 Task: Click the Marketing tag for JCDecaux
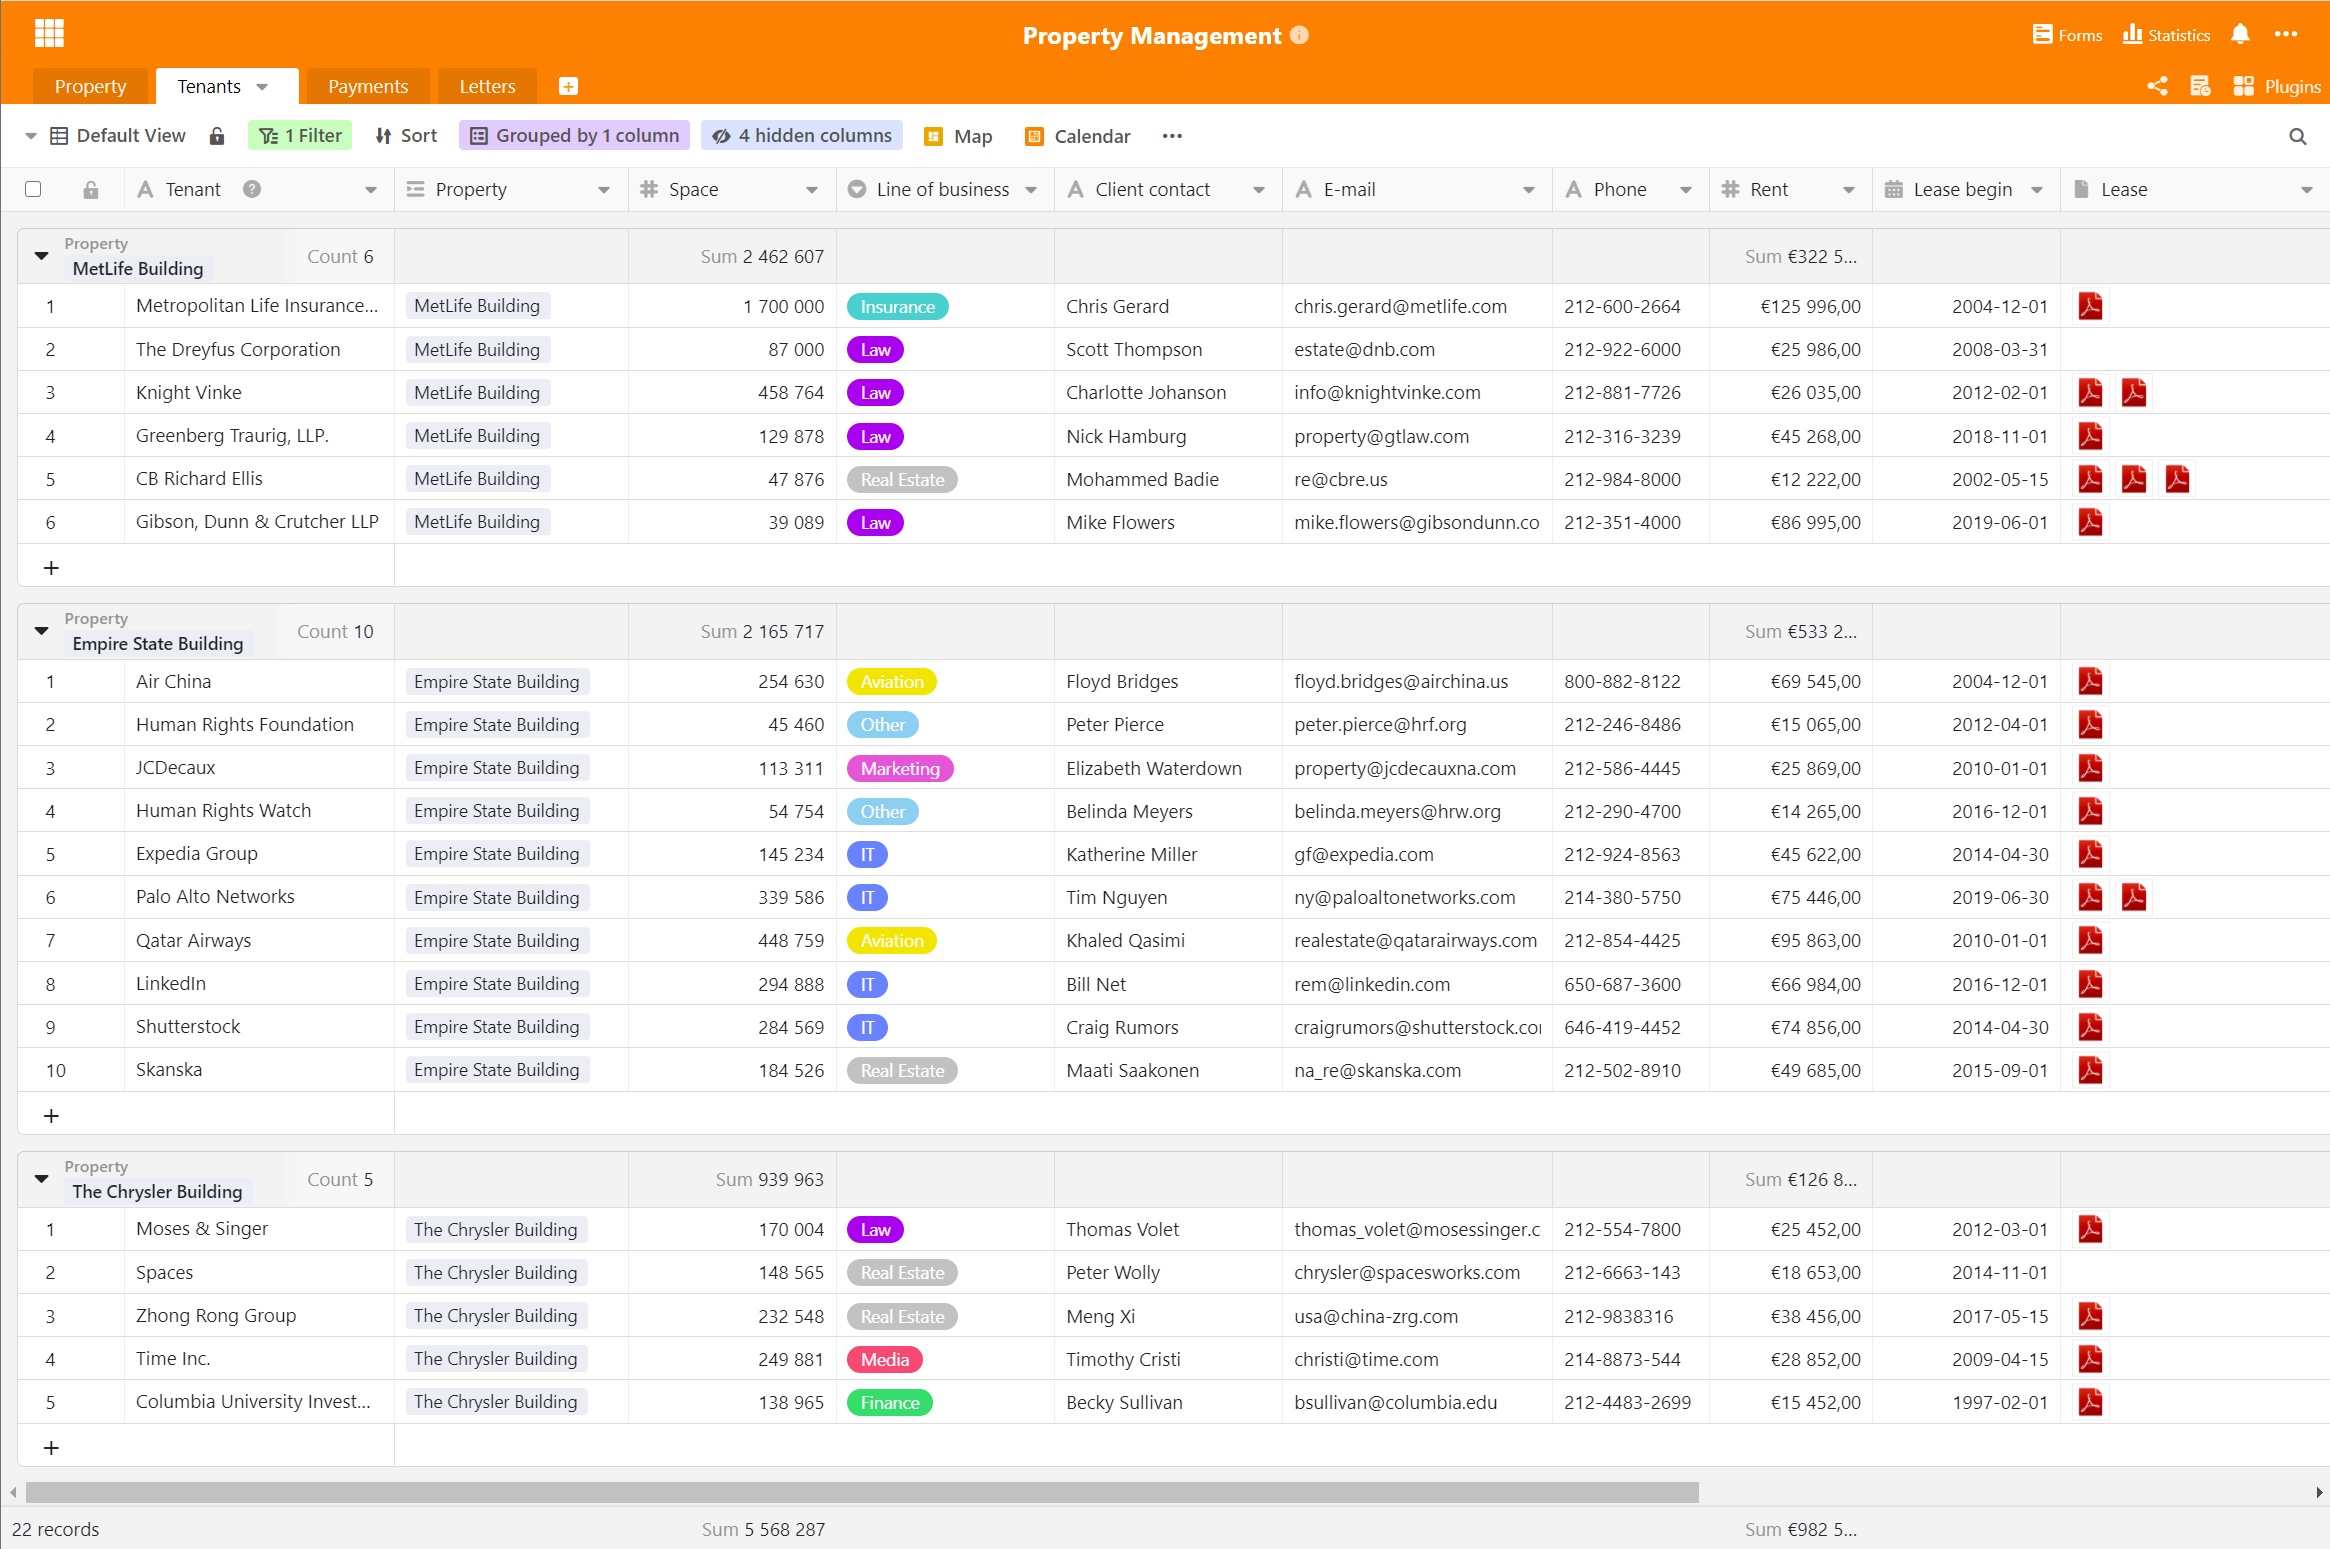[900, 768]
